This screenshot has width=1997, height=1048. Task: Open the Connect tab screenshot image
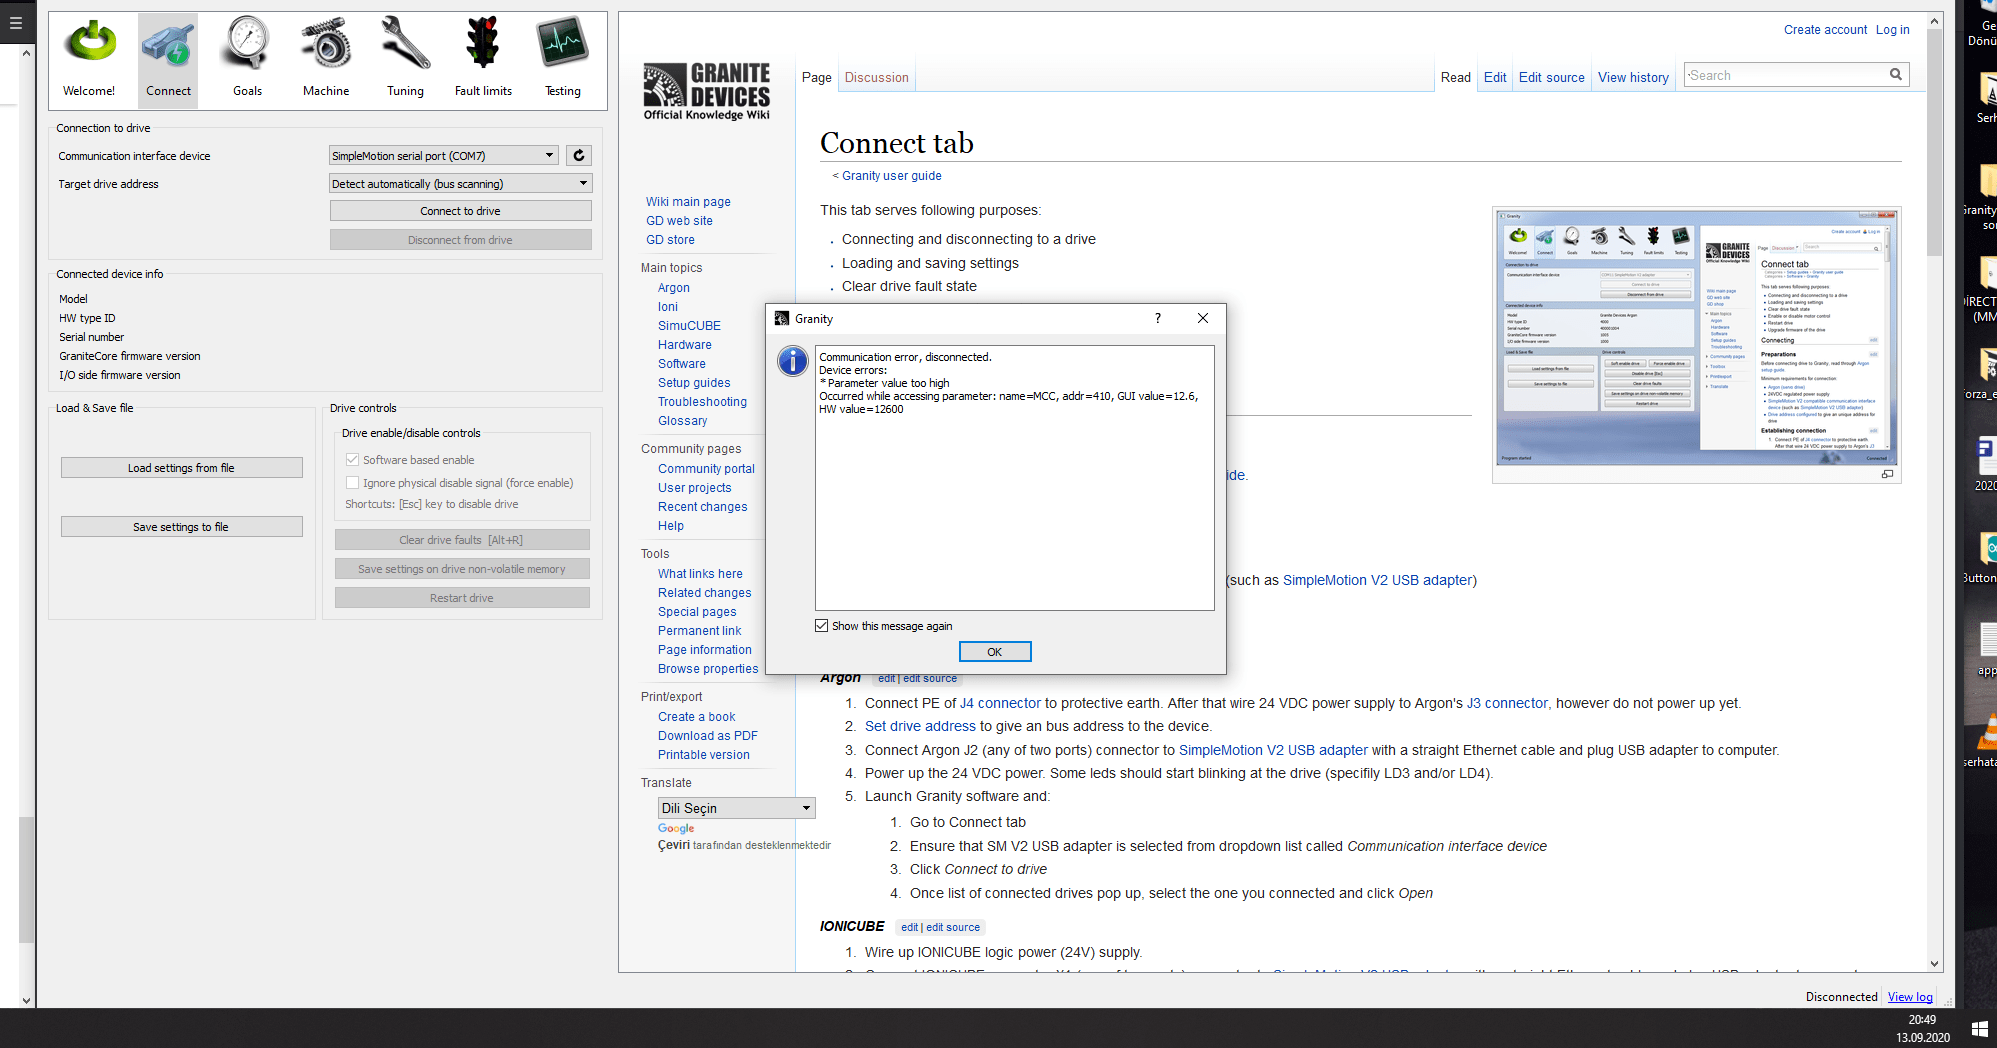[x=1697, y=338]
